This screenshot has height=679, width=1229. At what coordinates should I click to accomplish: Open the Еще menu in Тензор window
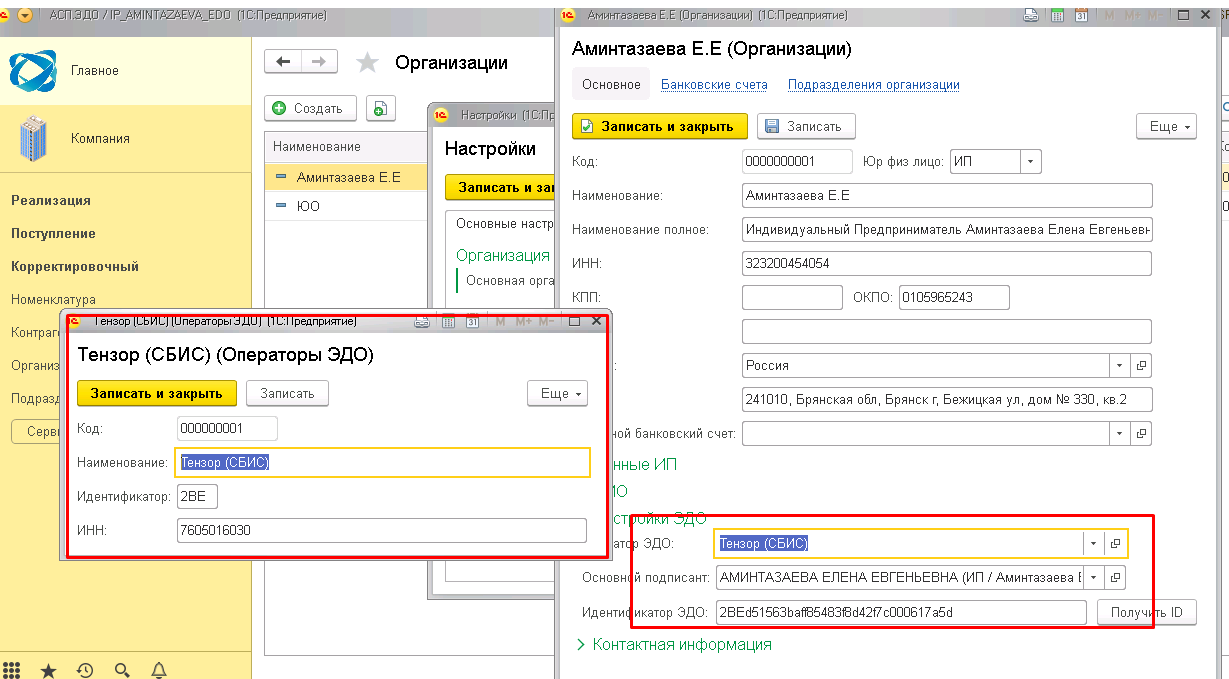[557, 393]
